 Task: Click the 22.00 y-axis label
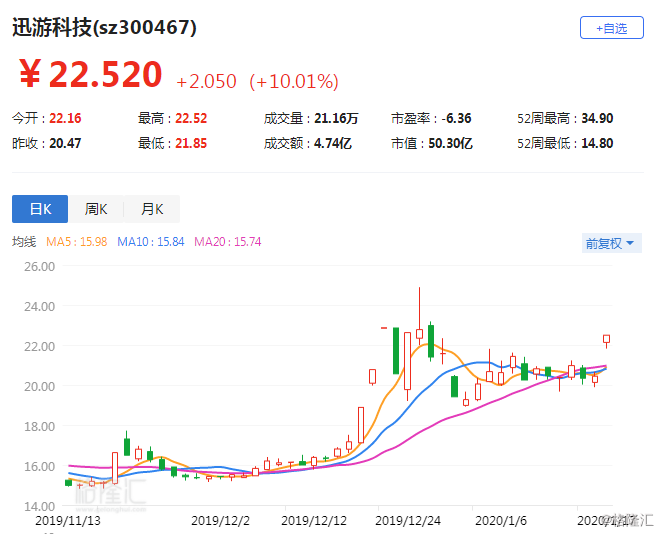[39, 346]
